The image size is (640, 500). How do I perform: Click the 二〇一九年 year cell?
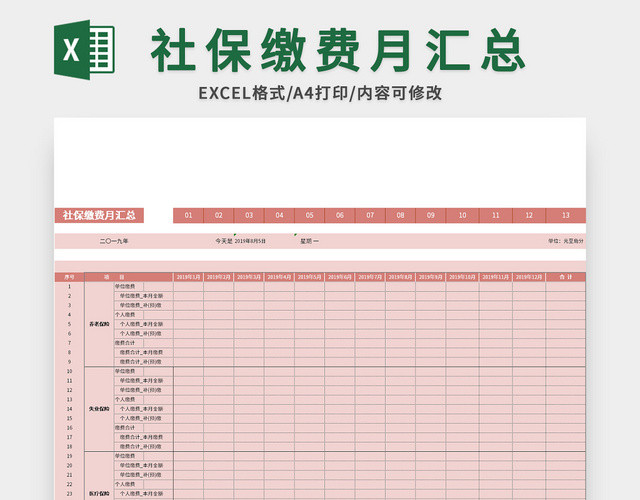114,241
